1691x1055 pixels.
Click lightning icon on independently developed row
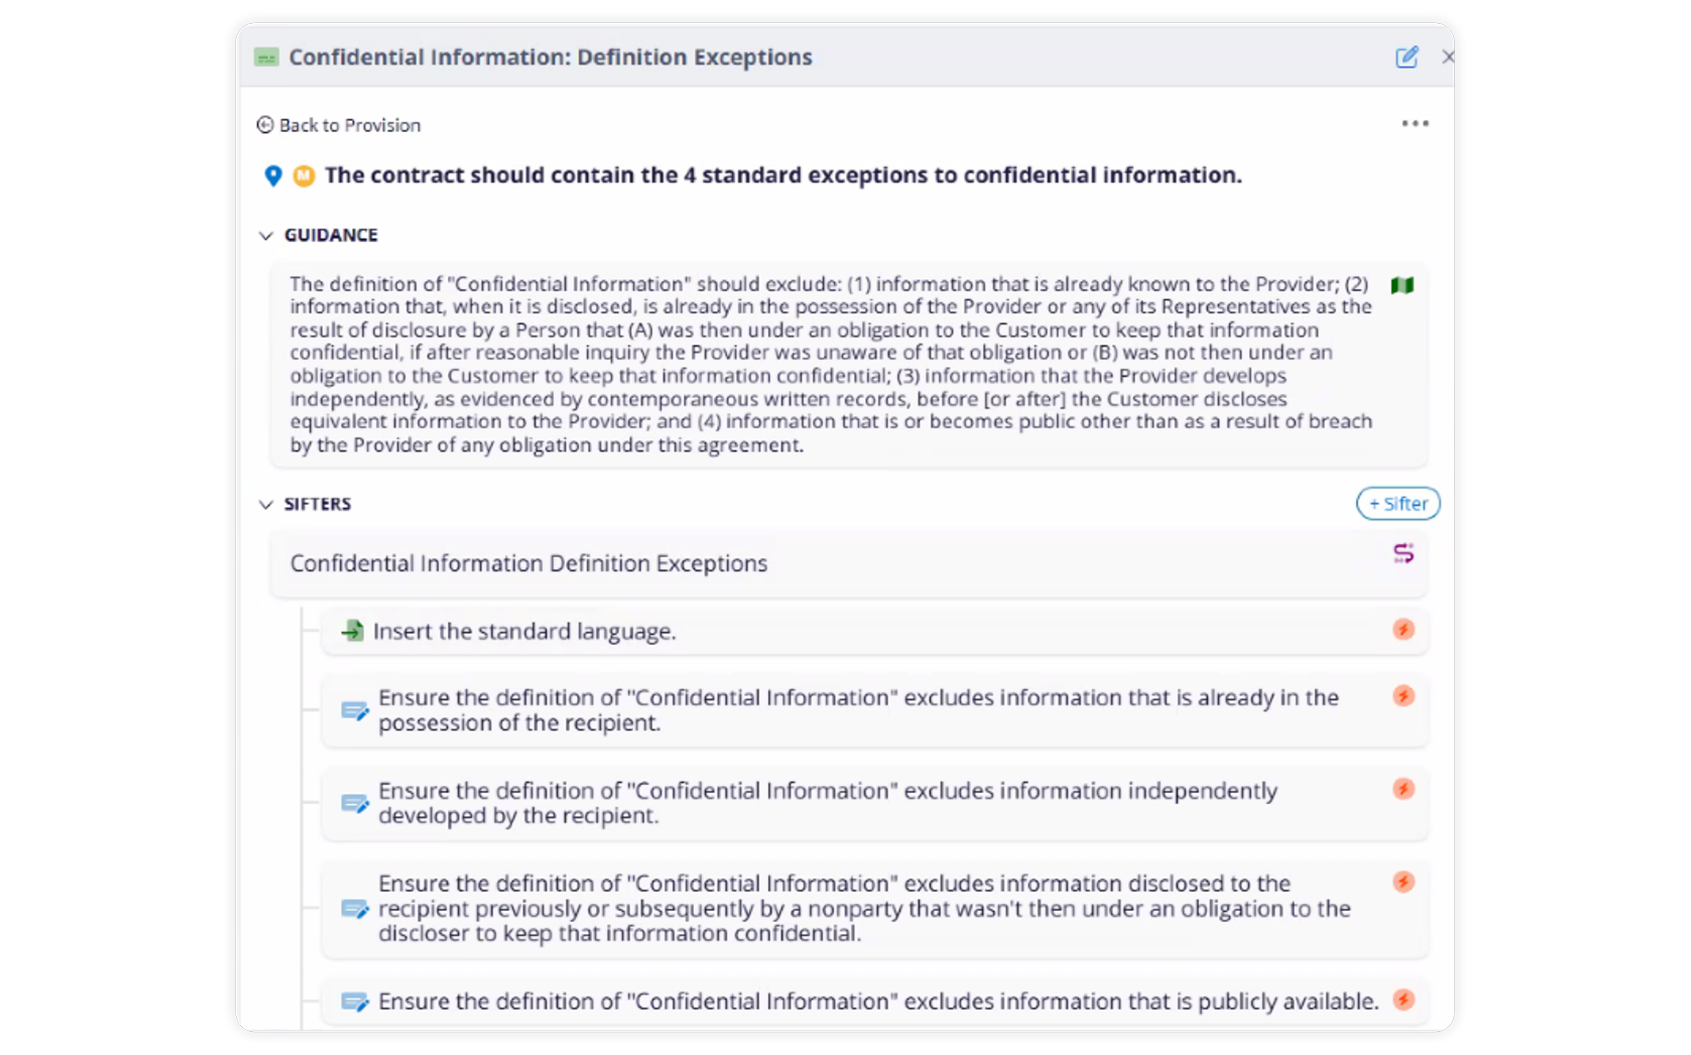[1403, 789]
